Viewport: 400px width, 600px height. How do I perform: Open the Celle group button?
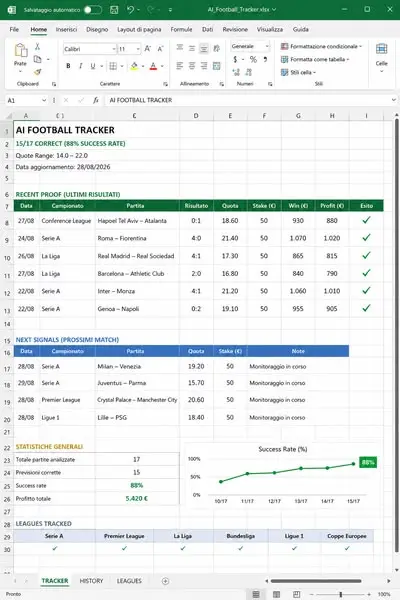381,57
